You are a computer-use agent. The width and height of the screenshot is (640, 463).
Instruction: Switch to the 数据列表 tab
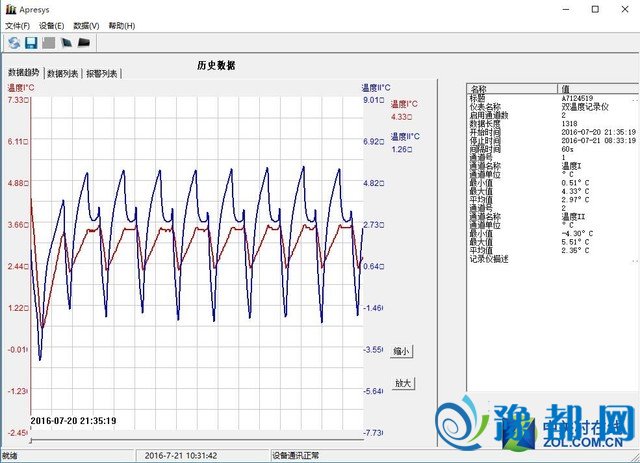tap(63, 73)
